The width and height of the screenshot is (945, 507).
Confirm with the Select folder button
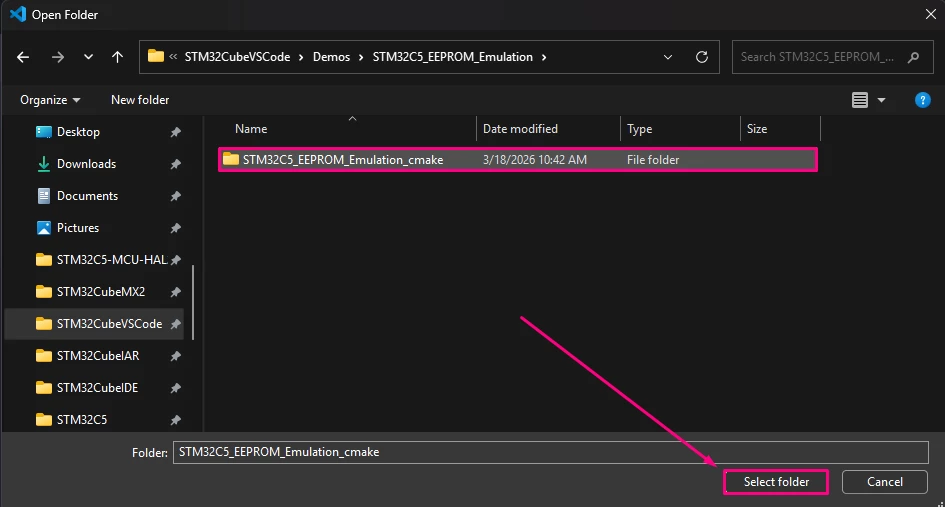[776, 482]
